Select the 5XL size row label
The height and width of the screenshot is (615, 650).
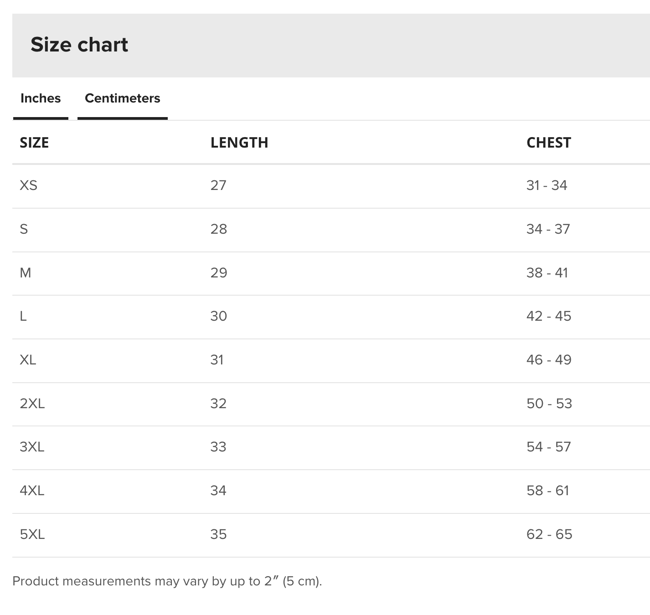(32, 534)
